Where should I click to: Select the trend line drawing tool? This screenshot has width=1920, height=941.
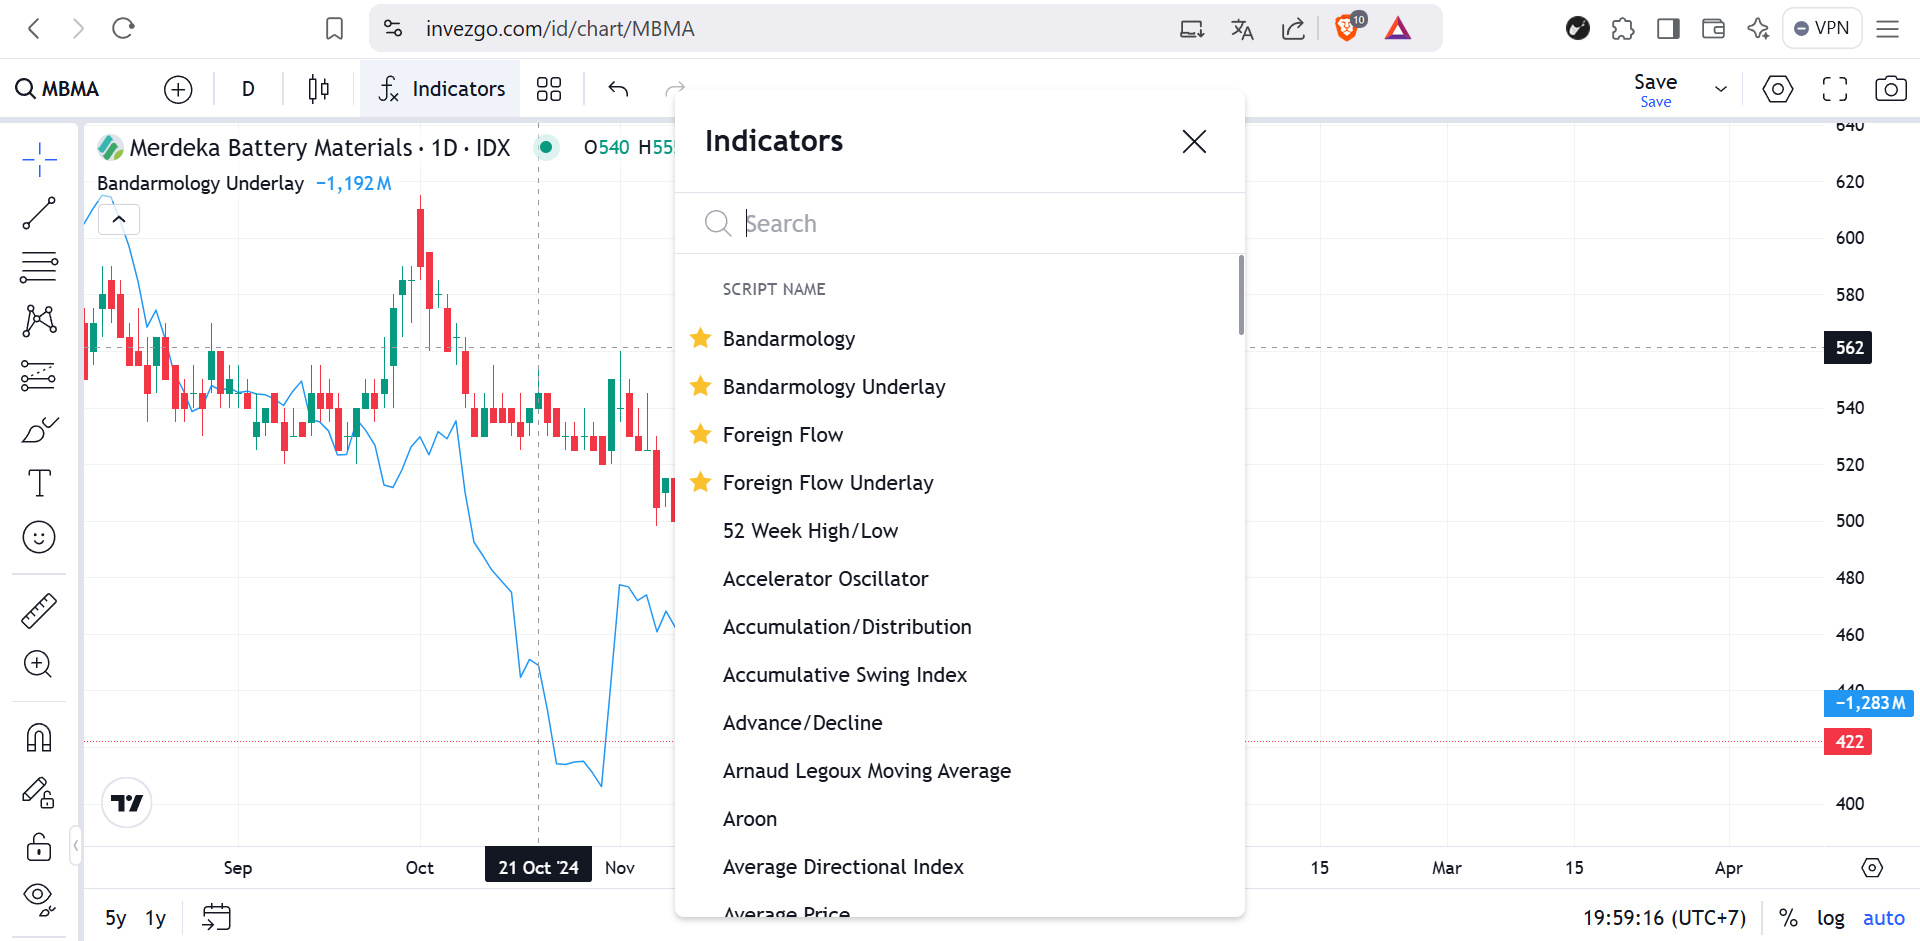[39, 213]
